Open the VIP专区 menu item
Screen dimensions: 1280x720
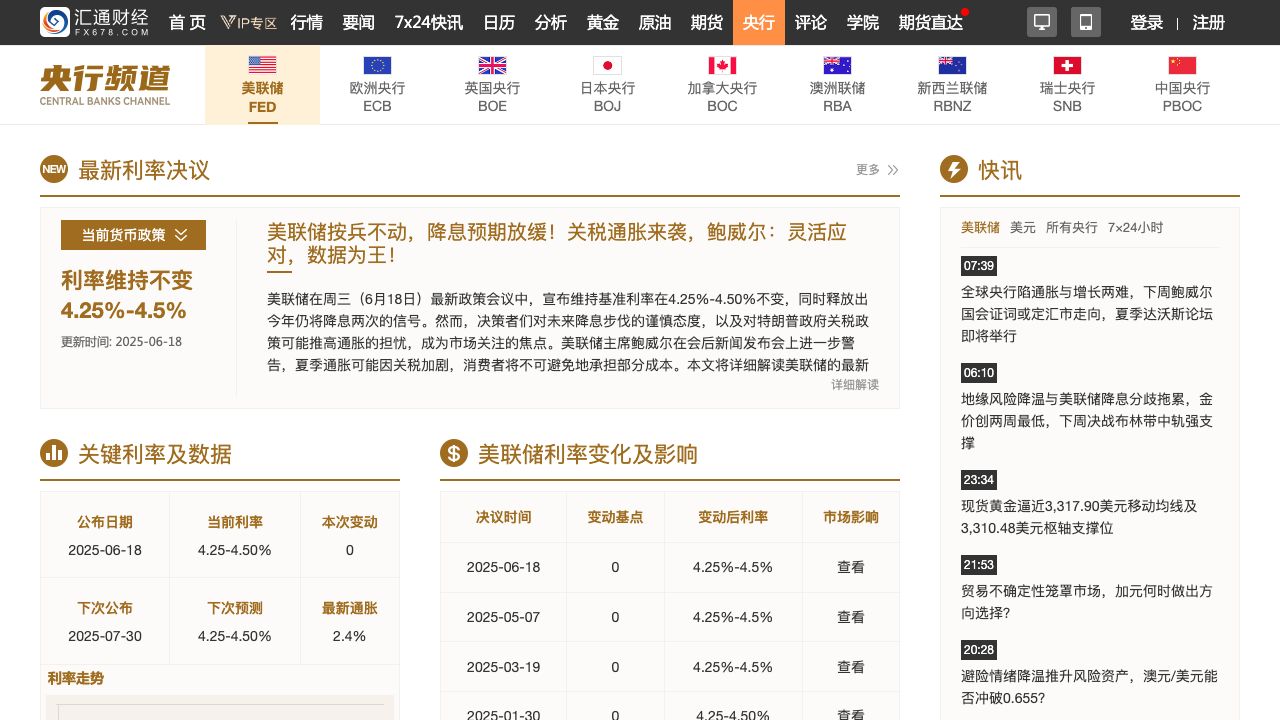[248, 22]
